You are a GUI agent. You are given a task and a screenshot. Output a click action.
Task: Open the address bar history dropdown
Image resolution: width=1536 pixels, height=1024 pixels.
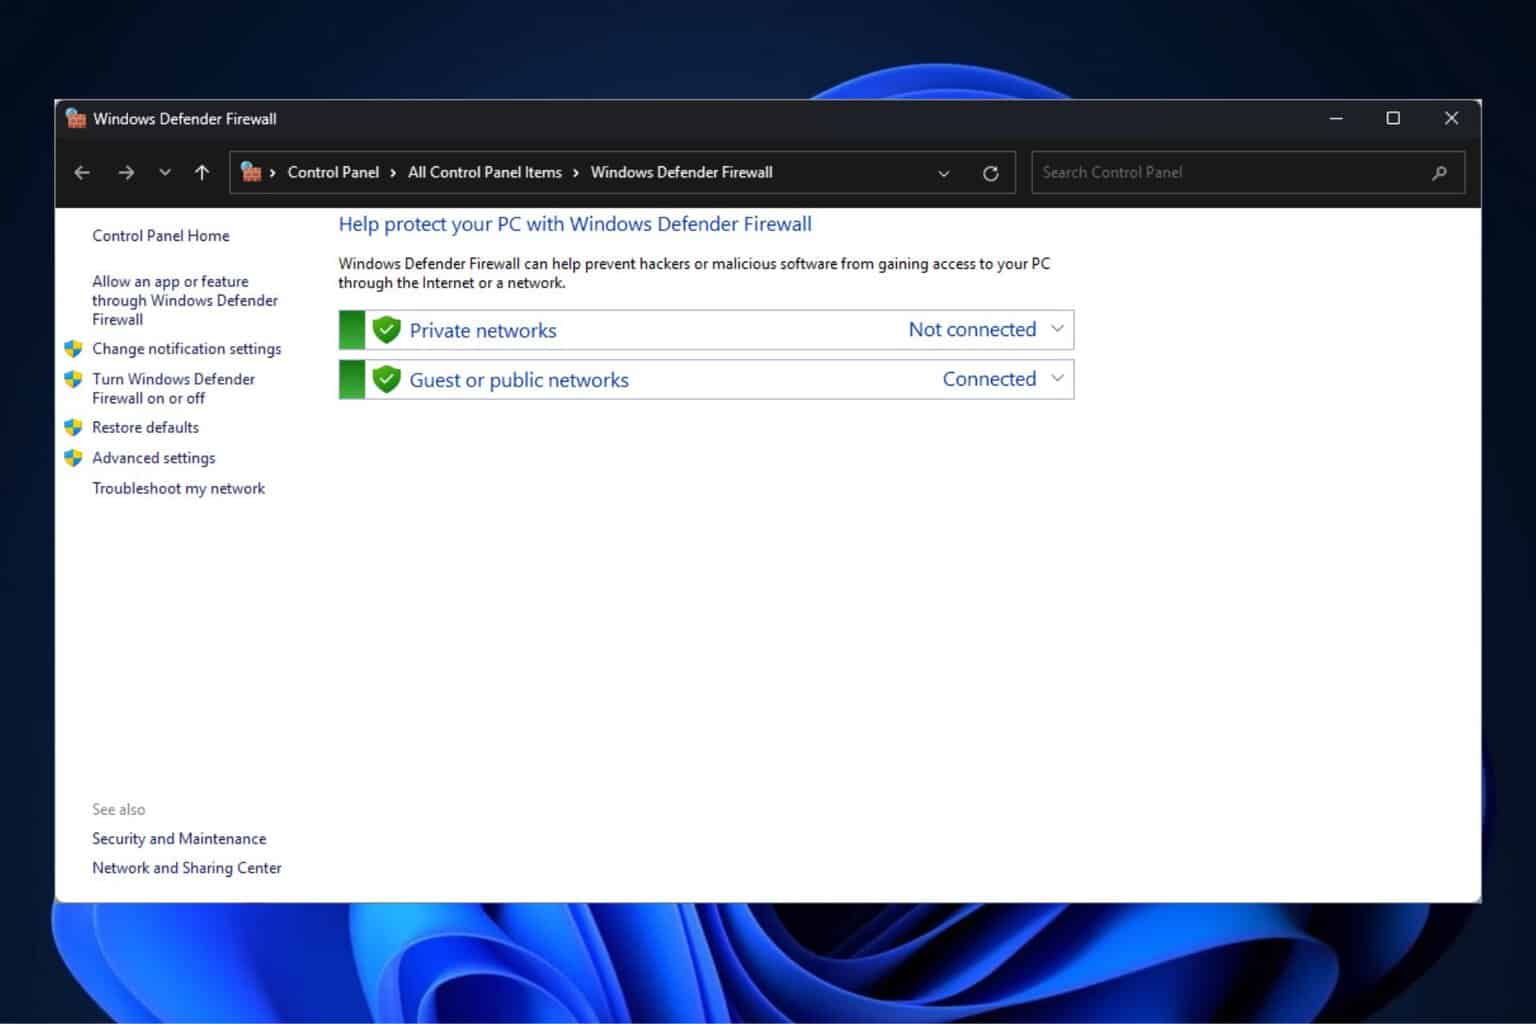pos(943,173)
